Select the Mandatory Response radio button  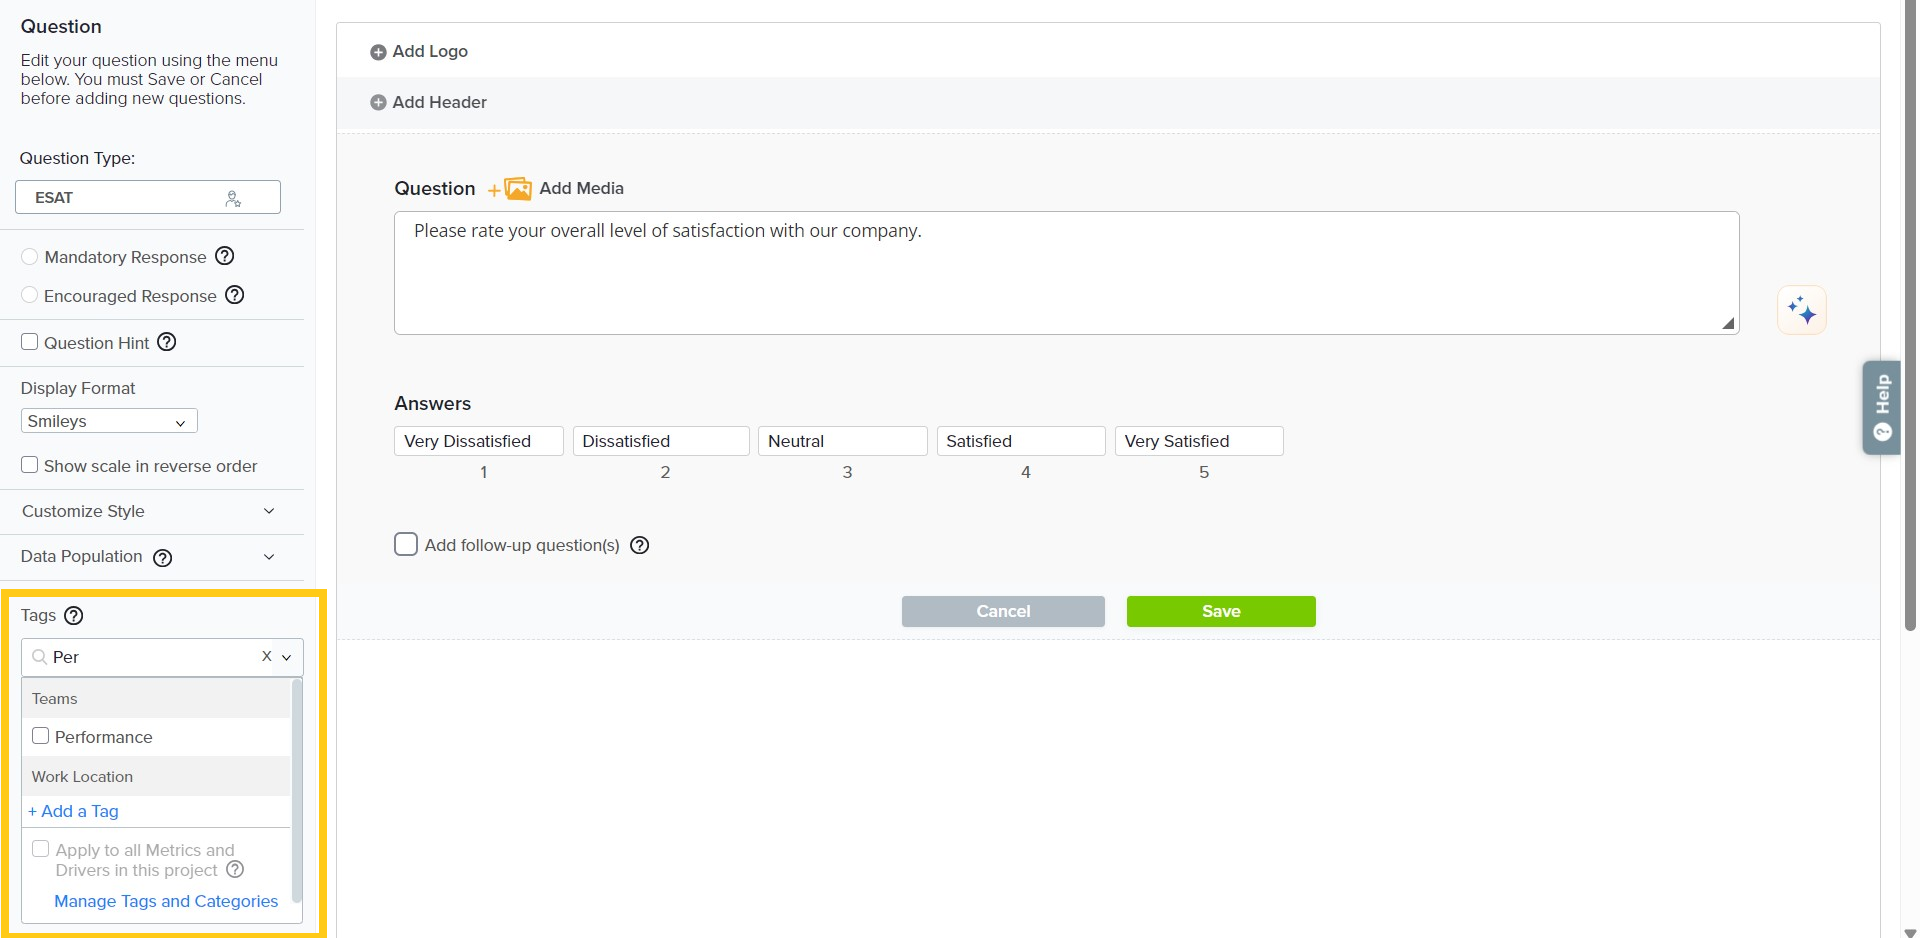[30, 257]
